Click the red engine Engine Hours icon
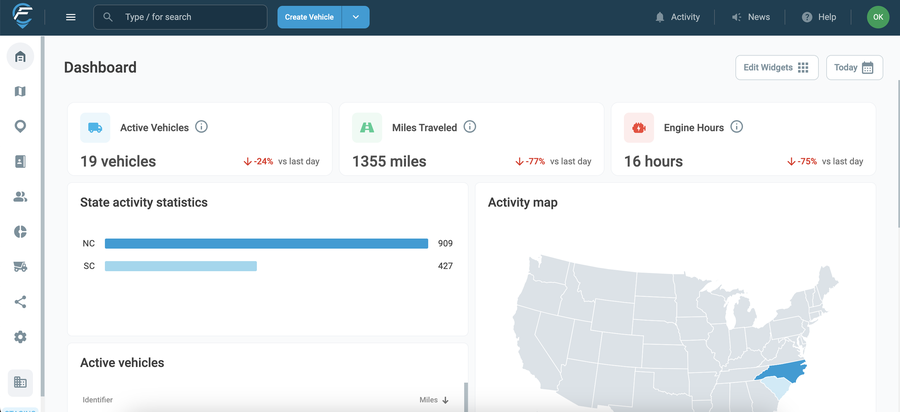The image size is (900, 412). 639,127
